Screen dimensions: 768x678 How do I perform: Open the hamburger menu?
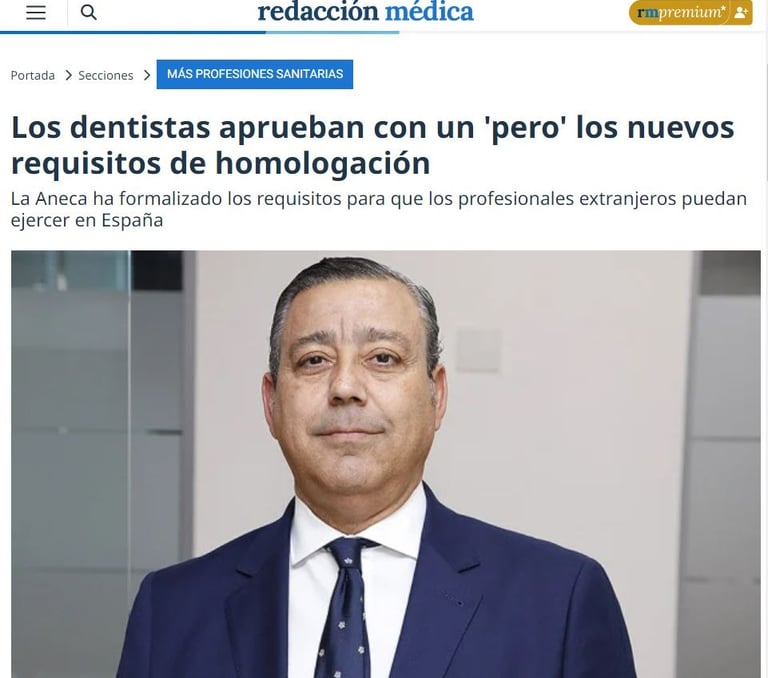click(36, 12)
